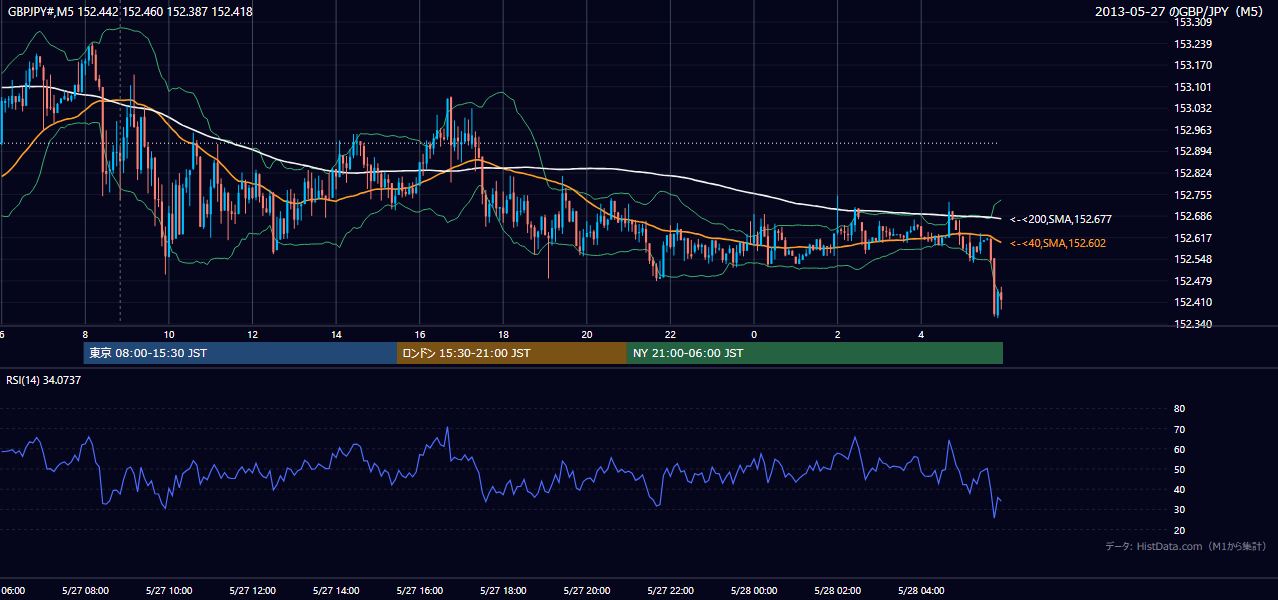Click the 5/28 00:00 time axis label

click(x=754, y=591)
